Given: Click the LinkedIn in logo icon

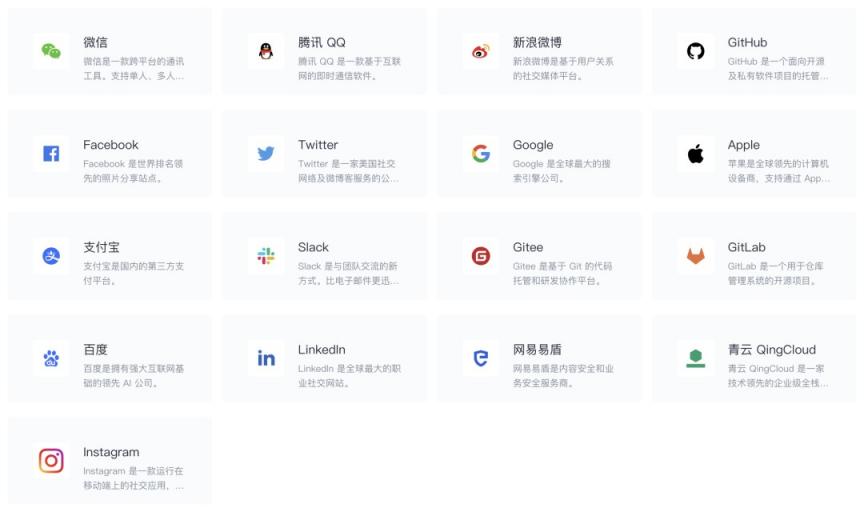Looking at the screenshot, I should (266, 358).
